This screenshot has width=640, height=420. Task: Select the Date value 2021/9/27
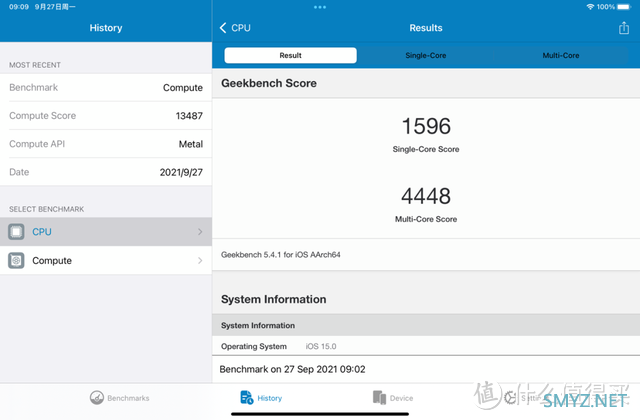(181, 172)
